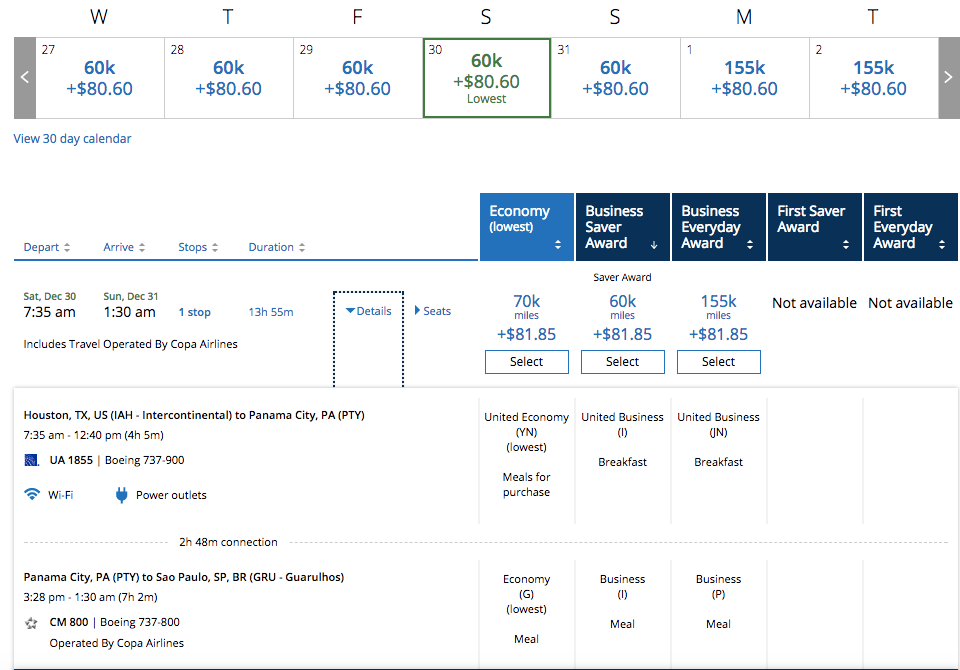Sort flights by Depart time
The width and height of the screenshot is (960, 670).
47,247
